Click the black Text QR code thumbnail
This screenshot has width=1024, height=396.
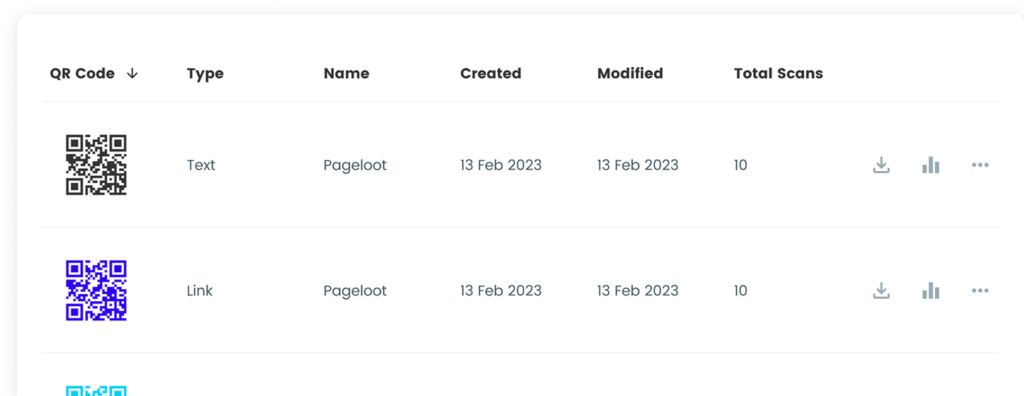pyautogui.click(x=96, y=165)
